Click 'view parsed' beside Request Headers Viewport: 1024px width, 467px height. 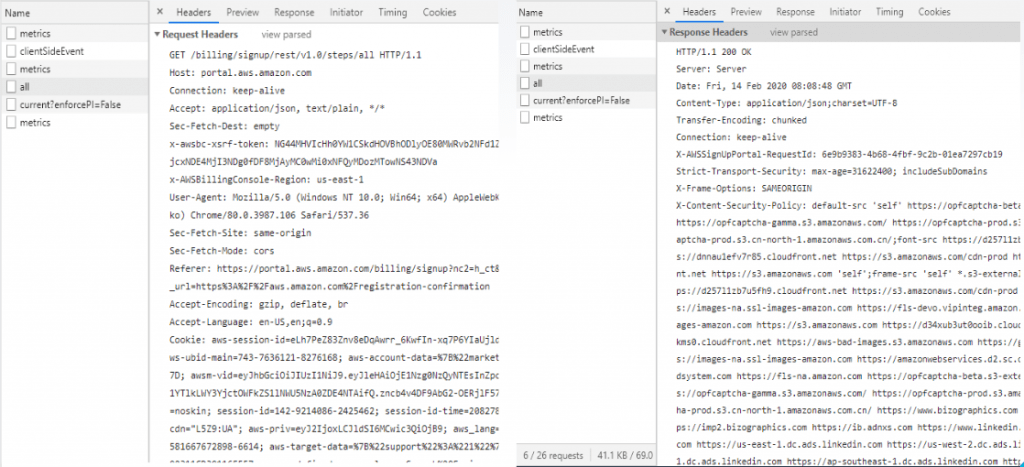point(286,35)
